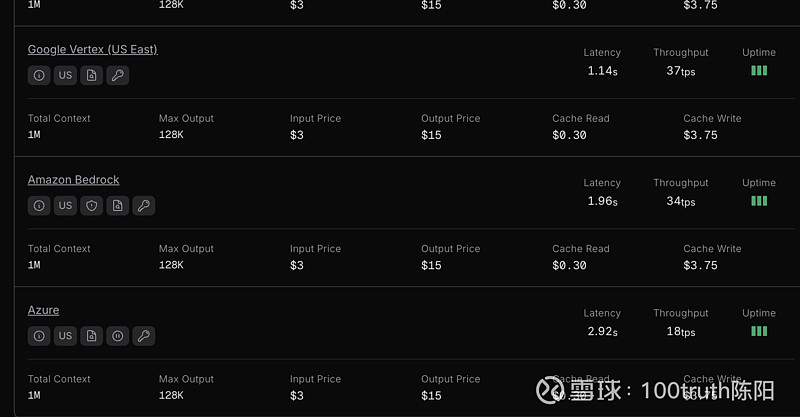Click the shield icon under Amazon Bedrock

[91, 206]
